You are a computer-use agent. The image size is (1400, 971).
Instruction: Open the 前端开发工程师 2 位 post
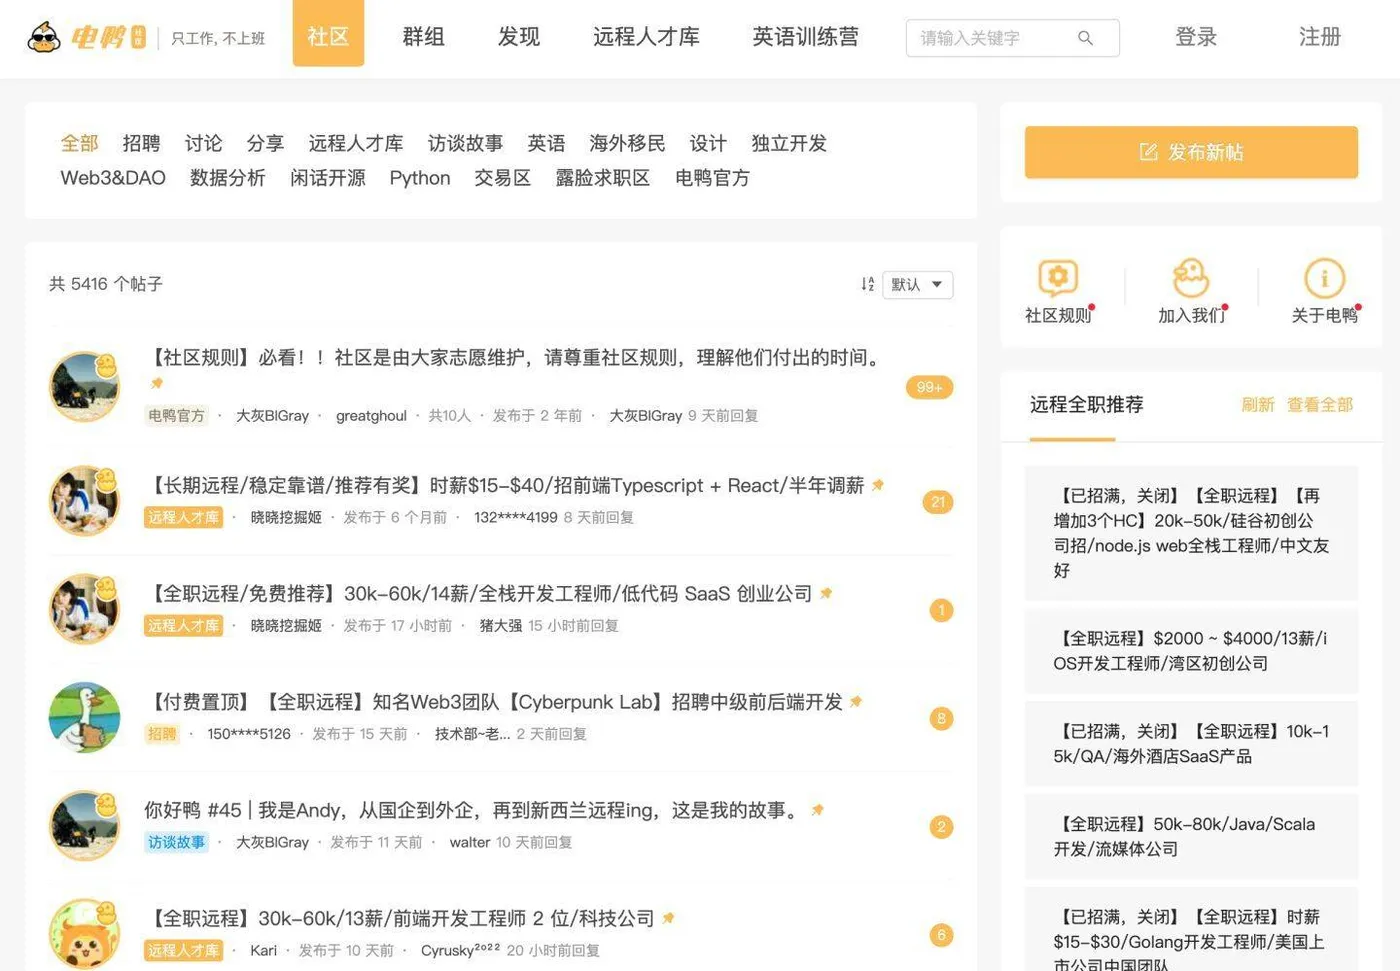point(400,918)
